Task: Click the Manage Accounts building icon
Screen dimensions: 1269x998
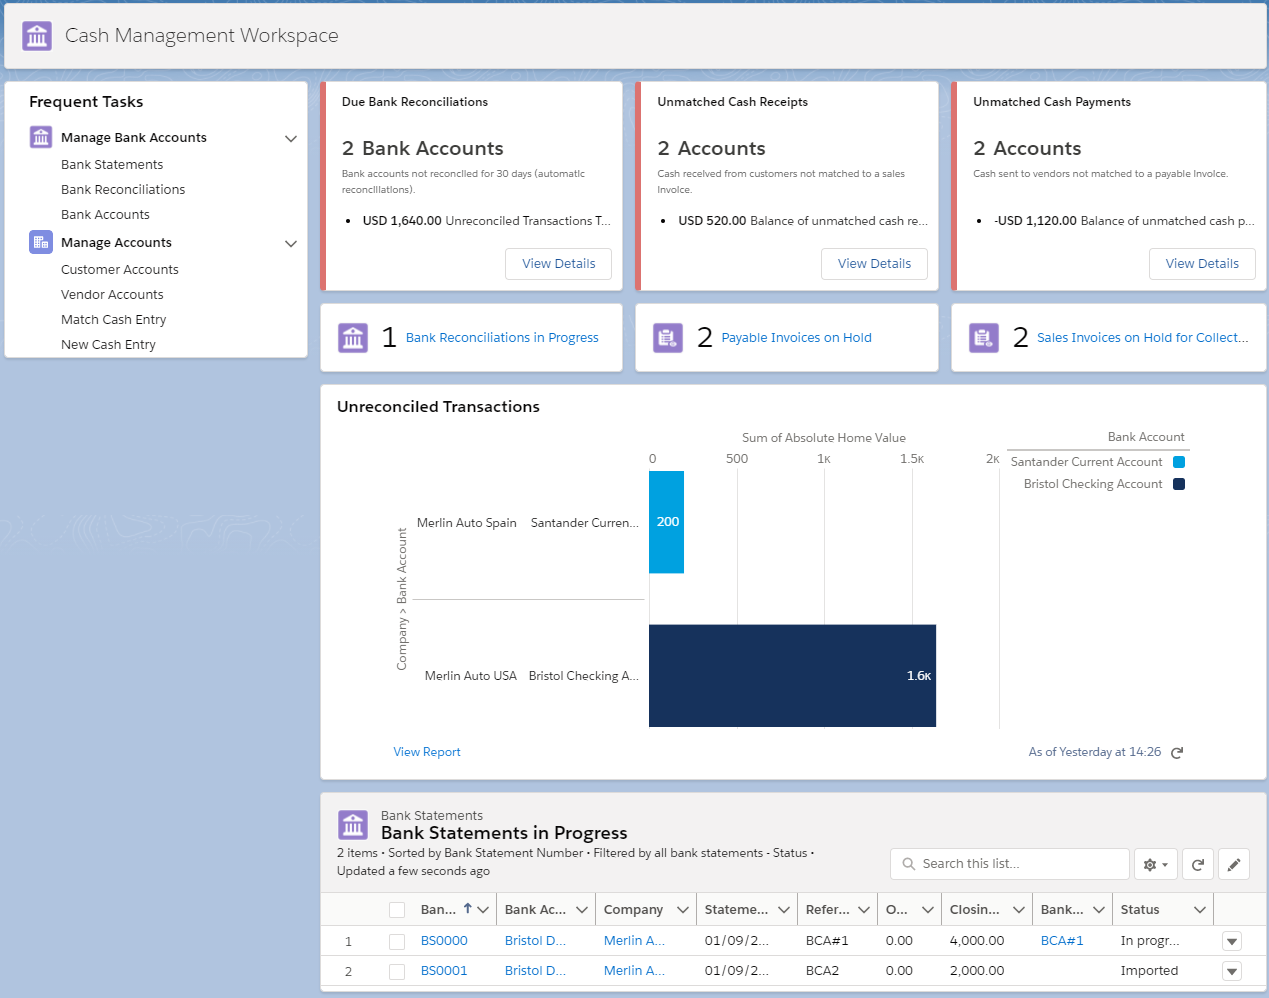Action: click(x=41, y=242)
